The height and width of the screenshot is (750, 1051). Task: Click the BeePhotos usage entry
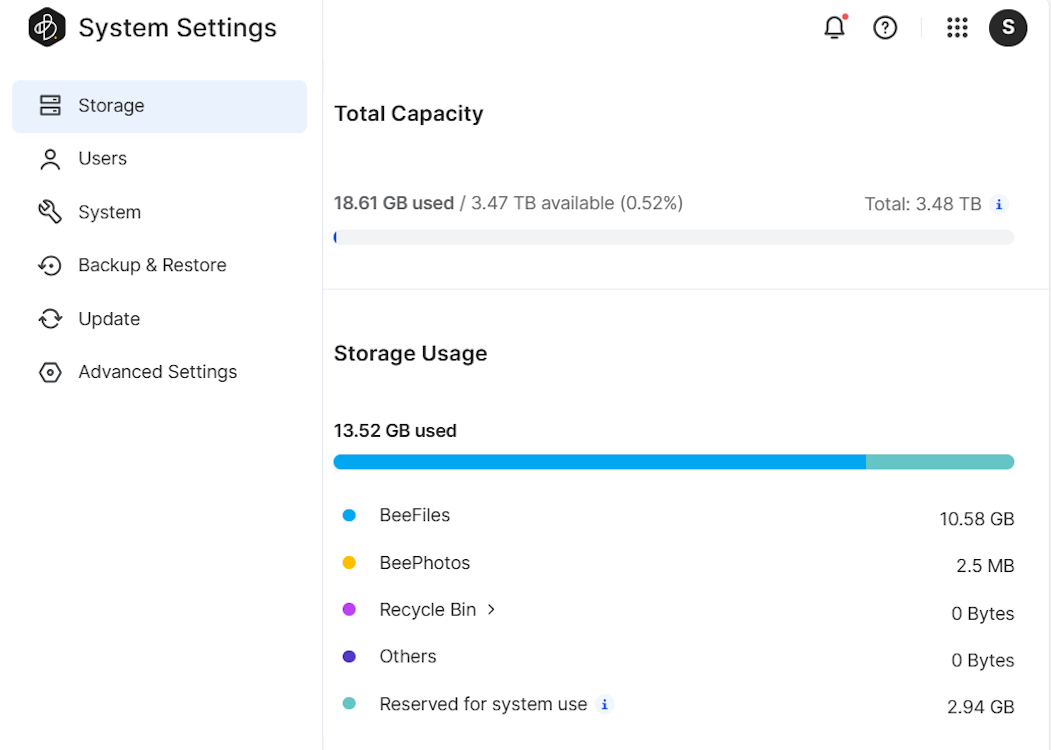click(x=424, y=562)
